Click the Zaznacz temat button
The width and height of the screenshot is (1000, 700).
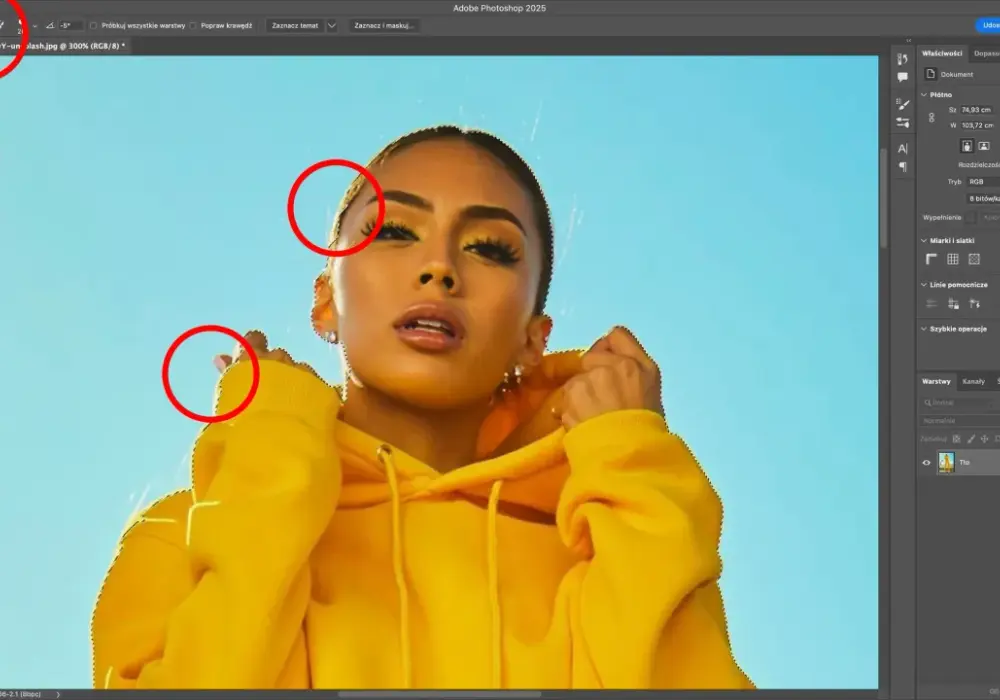tap(295, 26)
